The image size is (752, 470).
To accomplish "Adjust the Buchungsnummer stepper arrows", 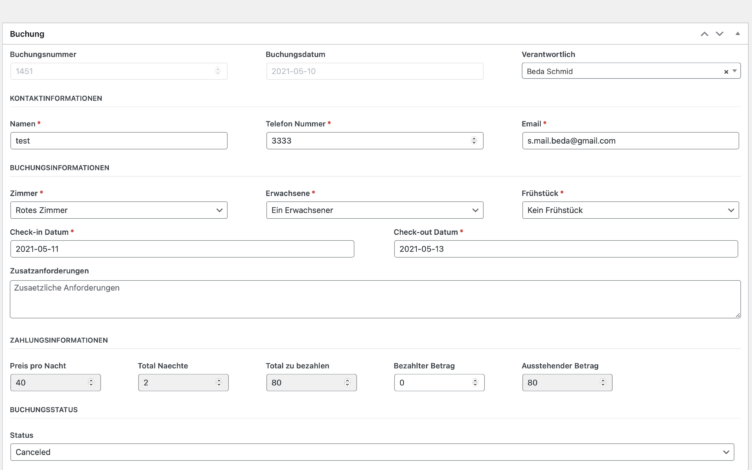I will click(x=218, y=71).
